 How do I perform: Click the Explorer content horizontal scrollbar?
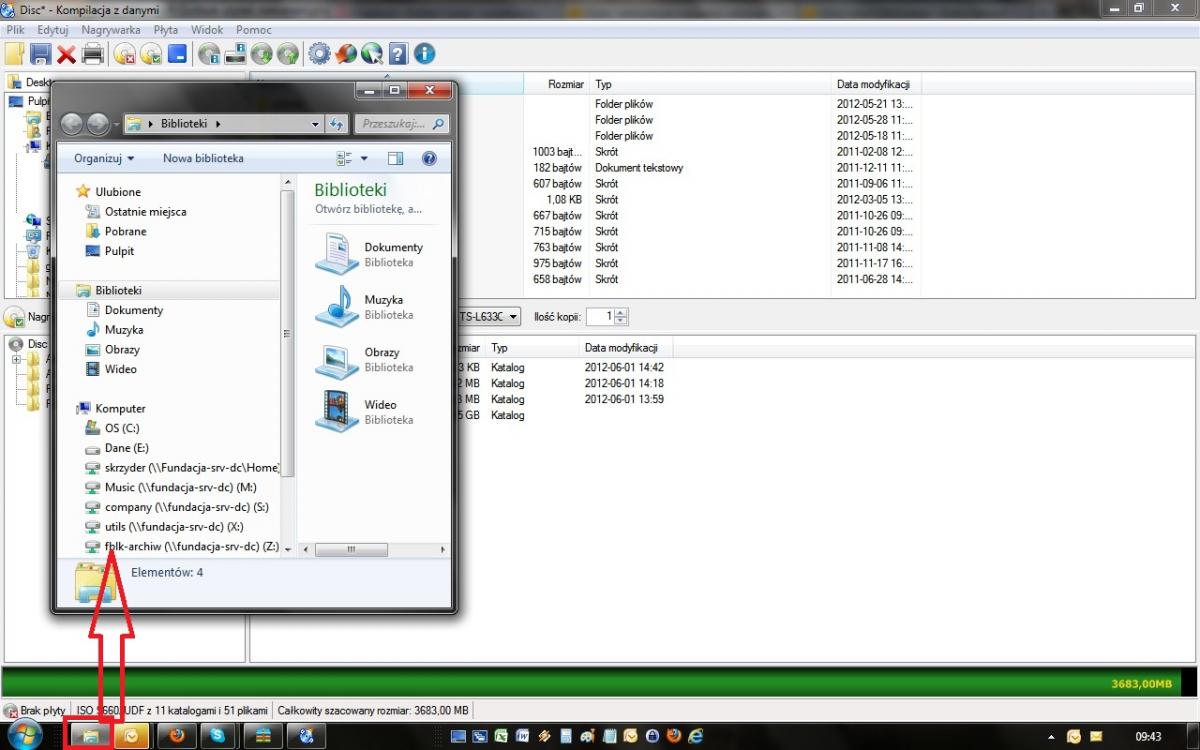point(352,549)
